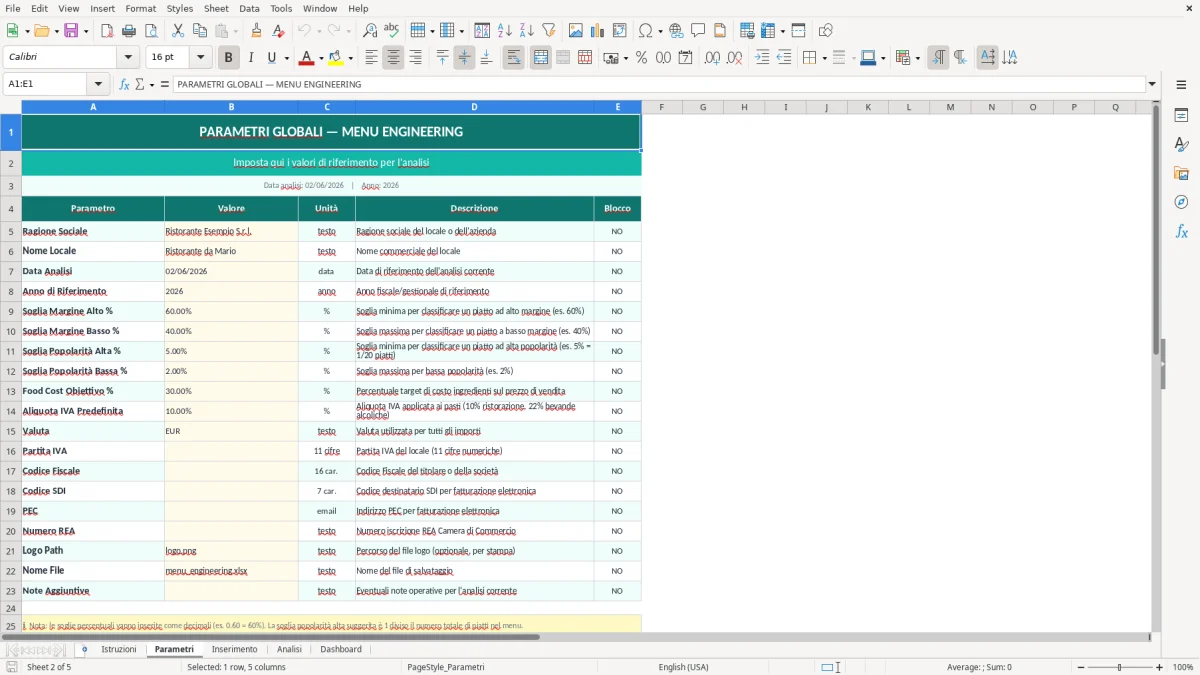1200x675 pixels.
Task: Click the Split Window icon
Action: point(799,31)
